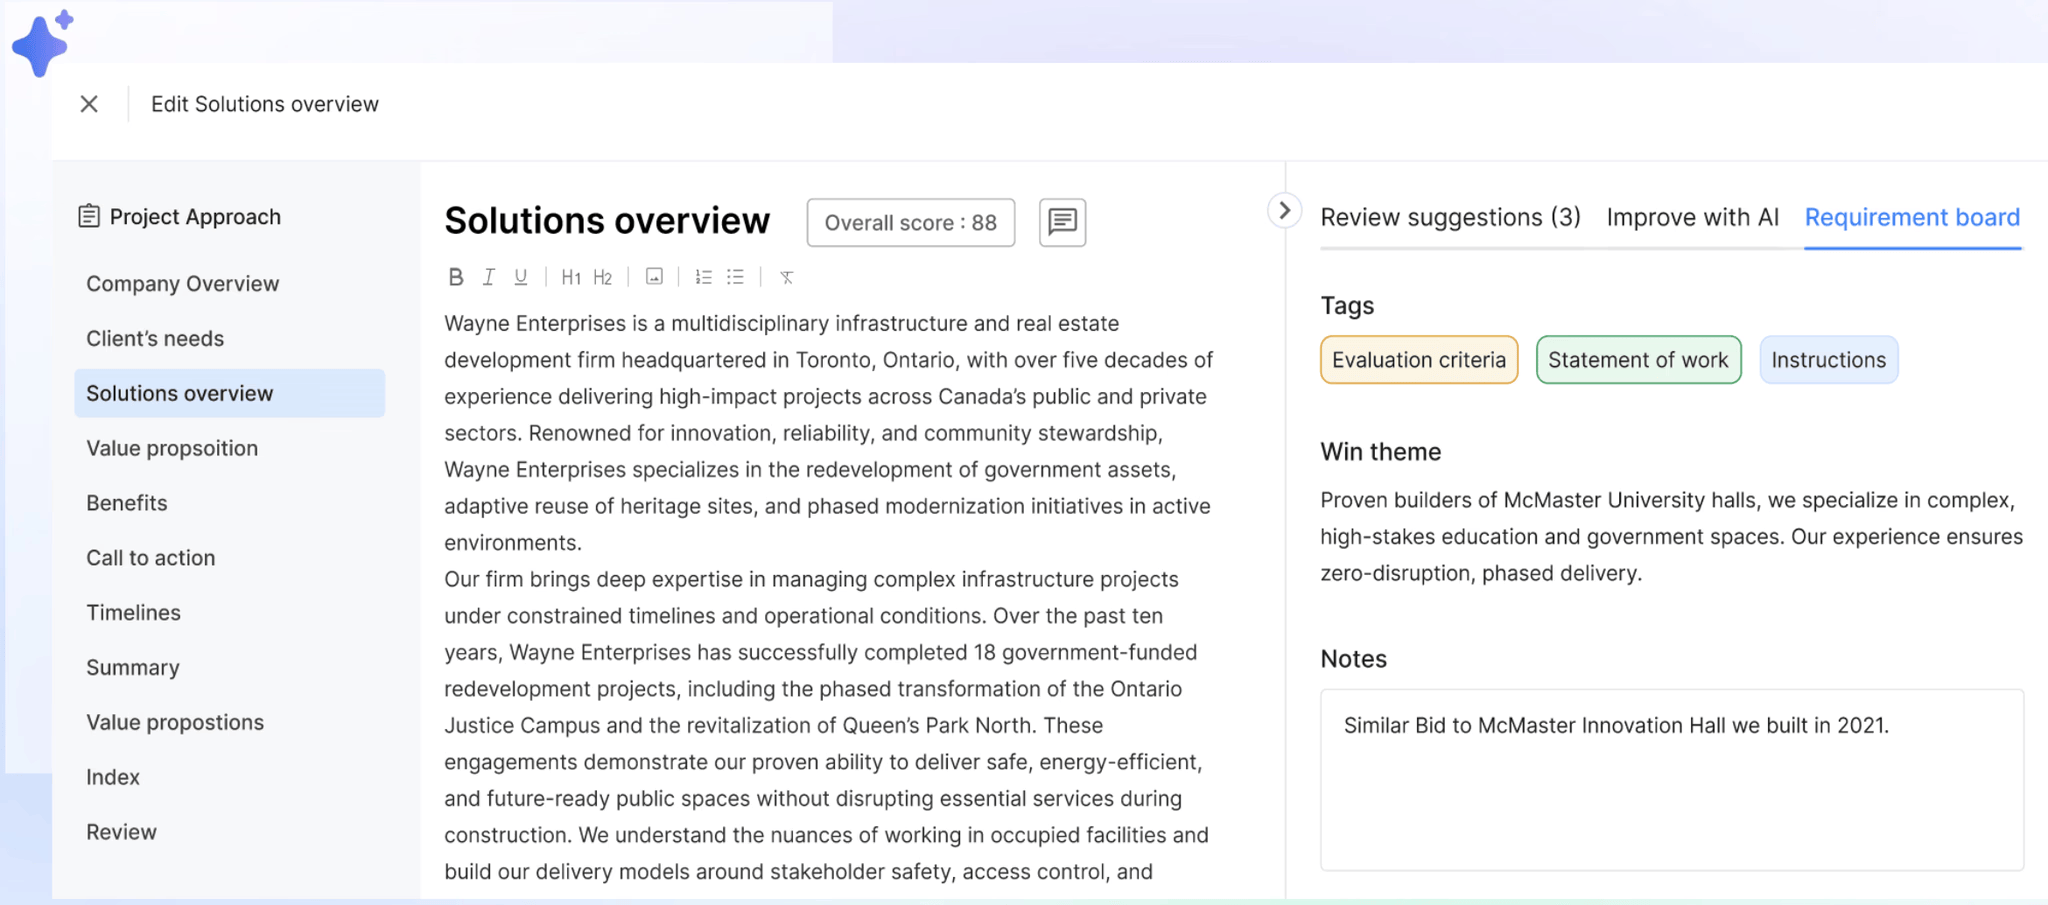Open comments for Solutions overview
This screenshot has height=905, width=2048.
click(1061, 222)
